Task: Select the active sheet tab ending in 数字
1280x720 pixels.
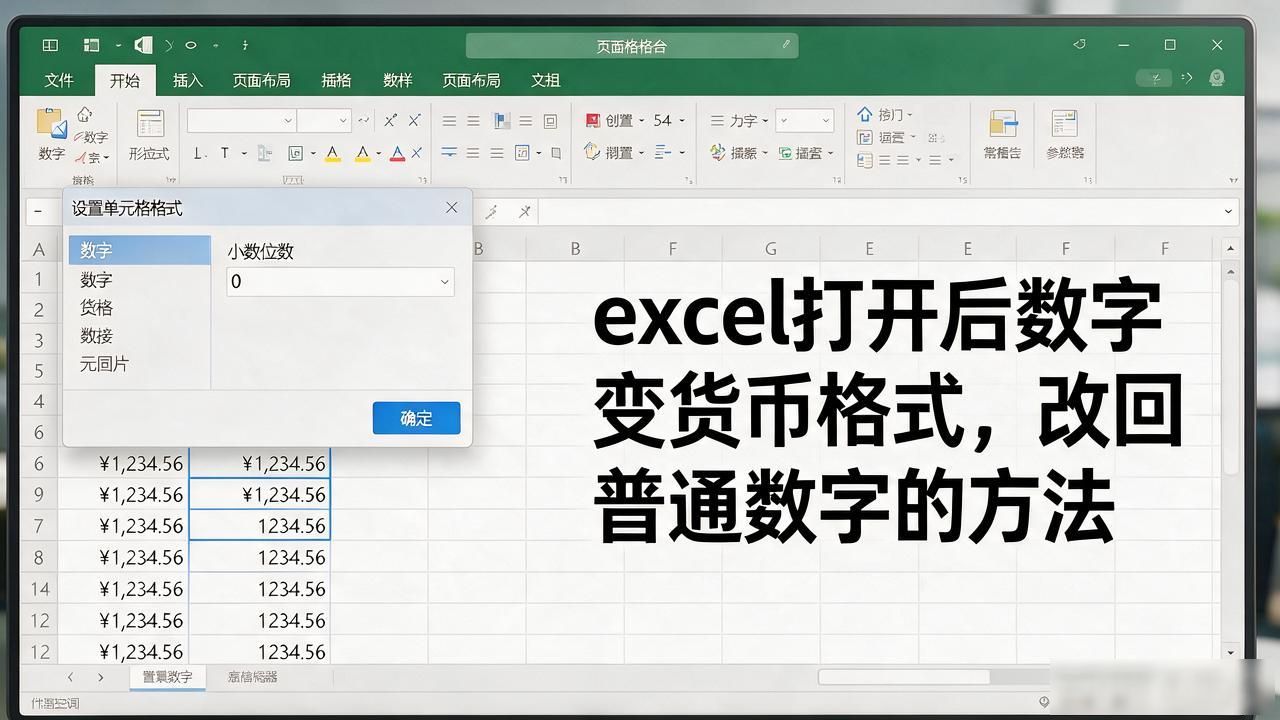Action: [x=167, y=677]
